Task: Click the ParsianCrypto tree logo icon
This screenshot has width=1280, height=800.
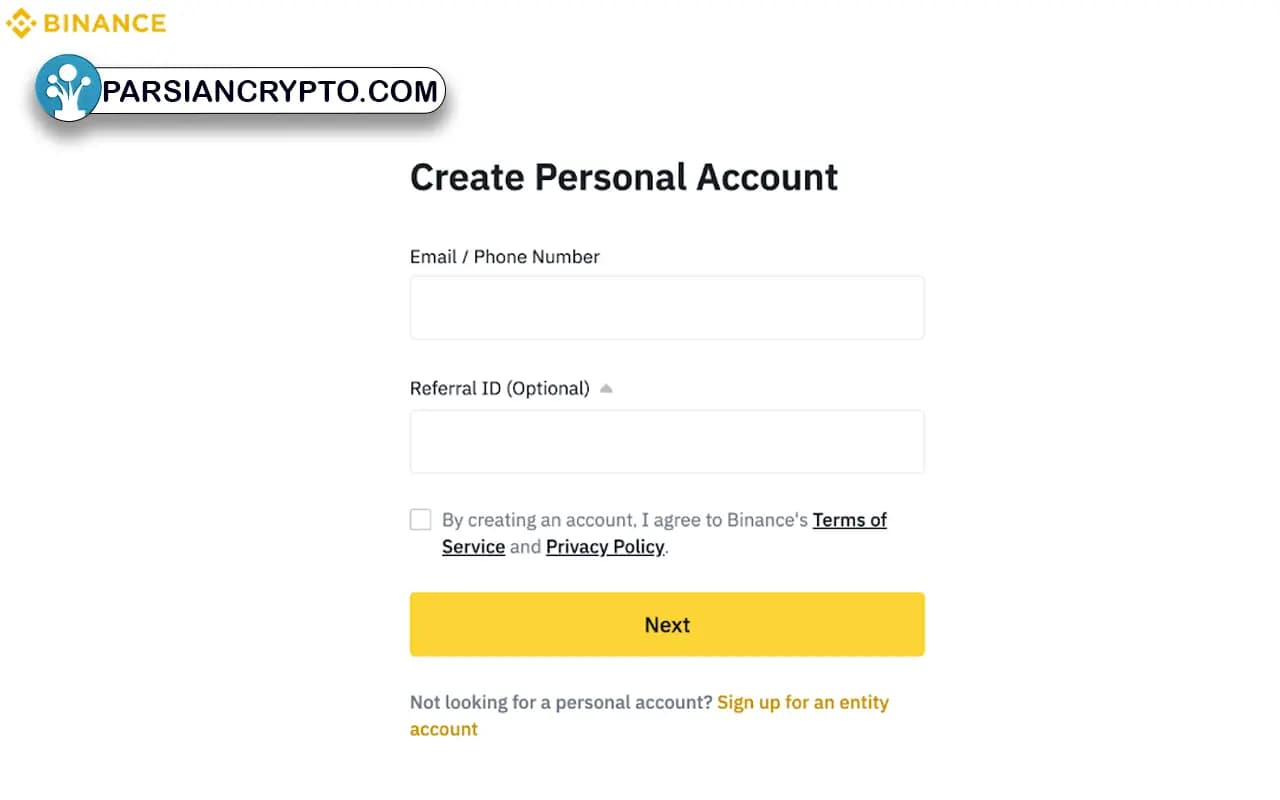Action: pyautogui.click(x=68, y=88)
